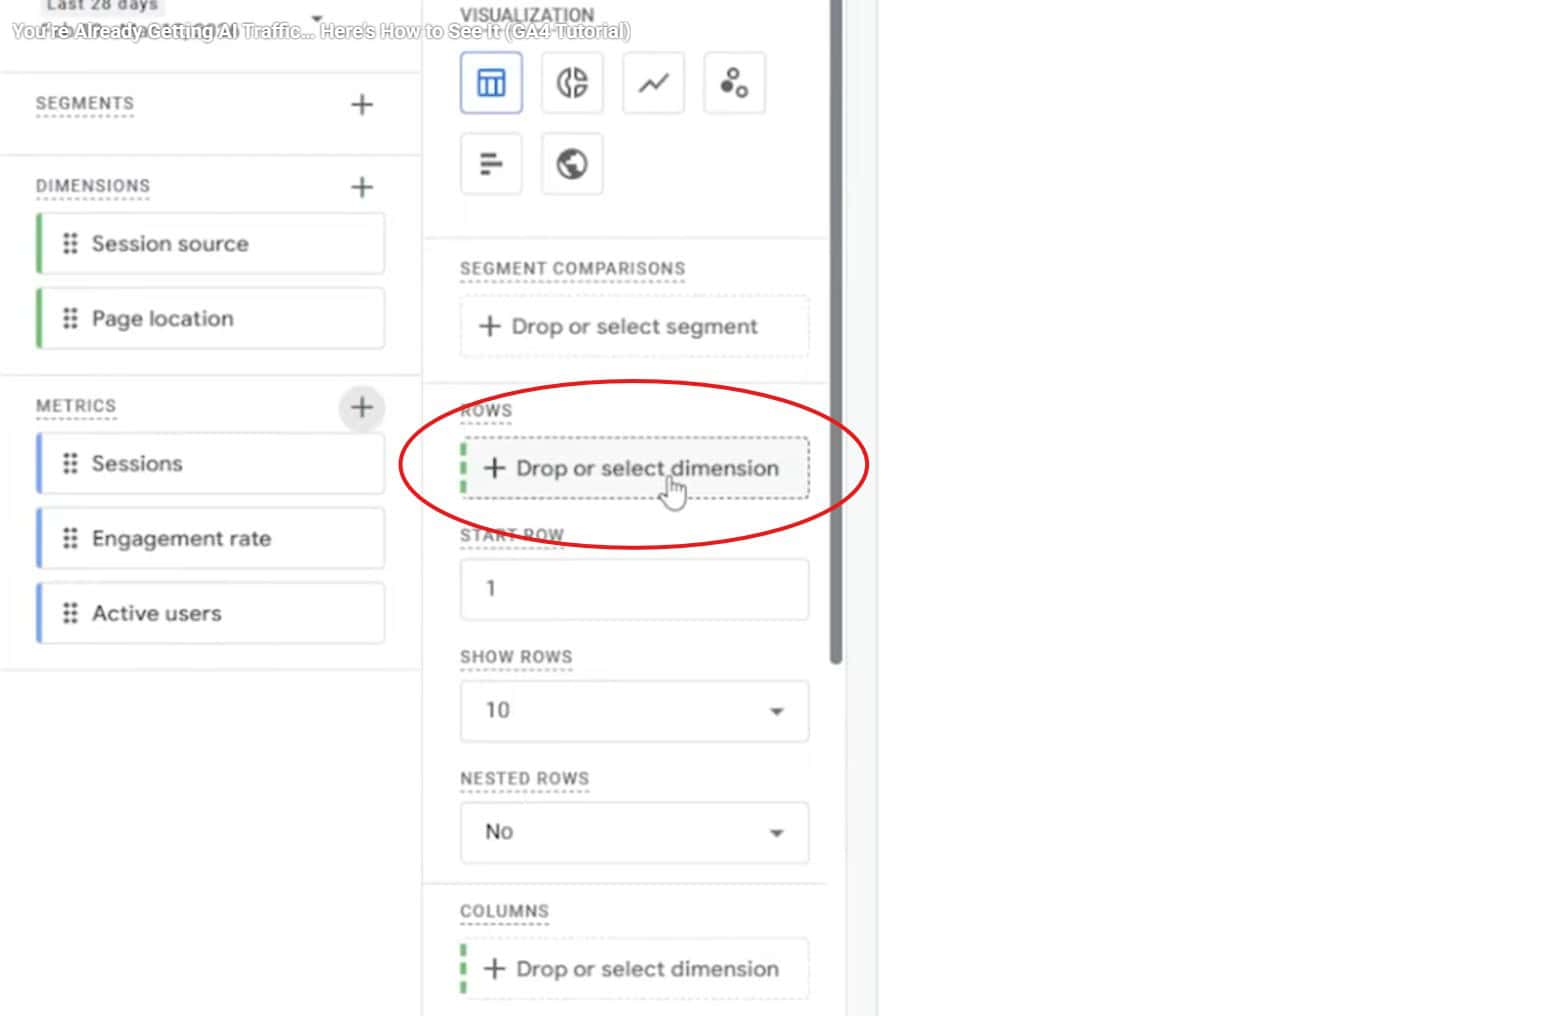Add a new metric with the plus button
The width and height of the screenshot is (1567, 1016).
361,408
